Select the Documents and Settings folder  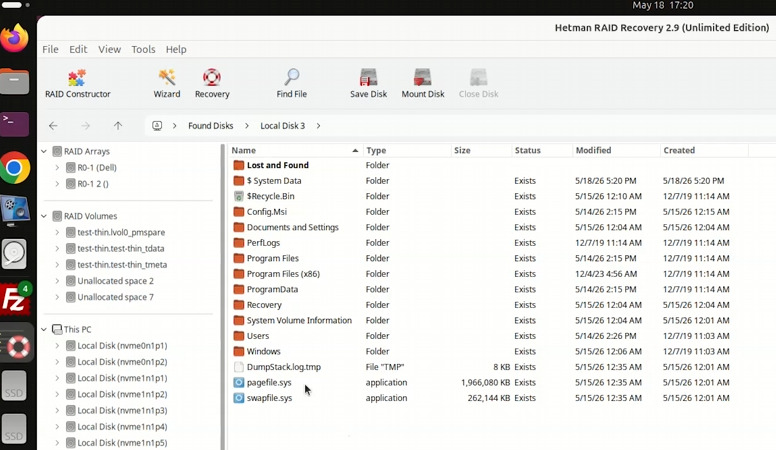pyautogui.click(x=292, y=227)
